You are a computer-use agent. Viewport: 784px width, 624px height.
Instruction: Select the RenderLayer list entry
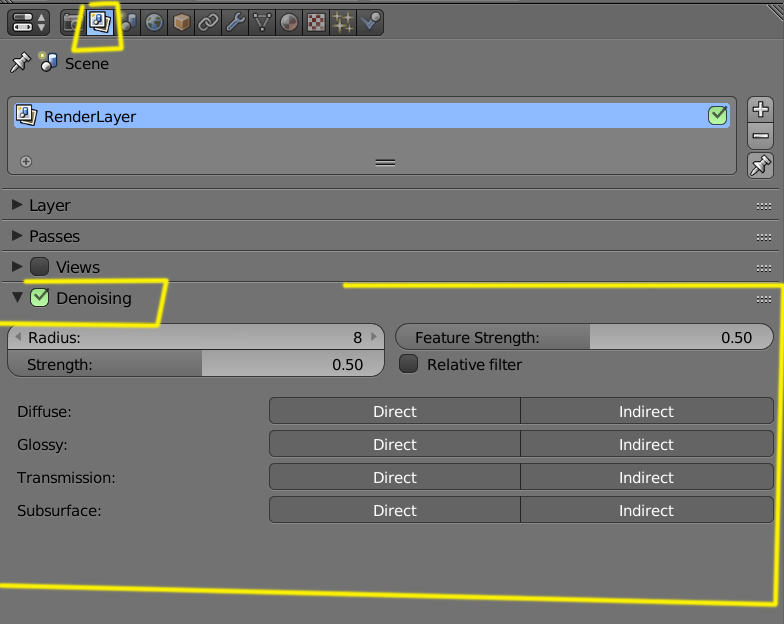372,116
